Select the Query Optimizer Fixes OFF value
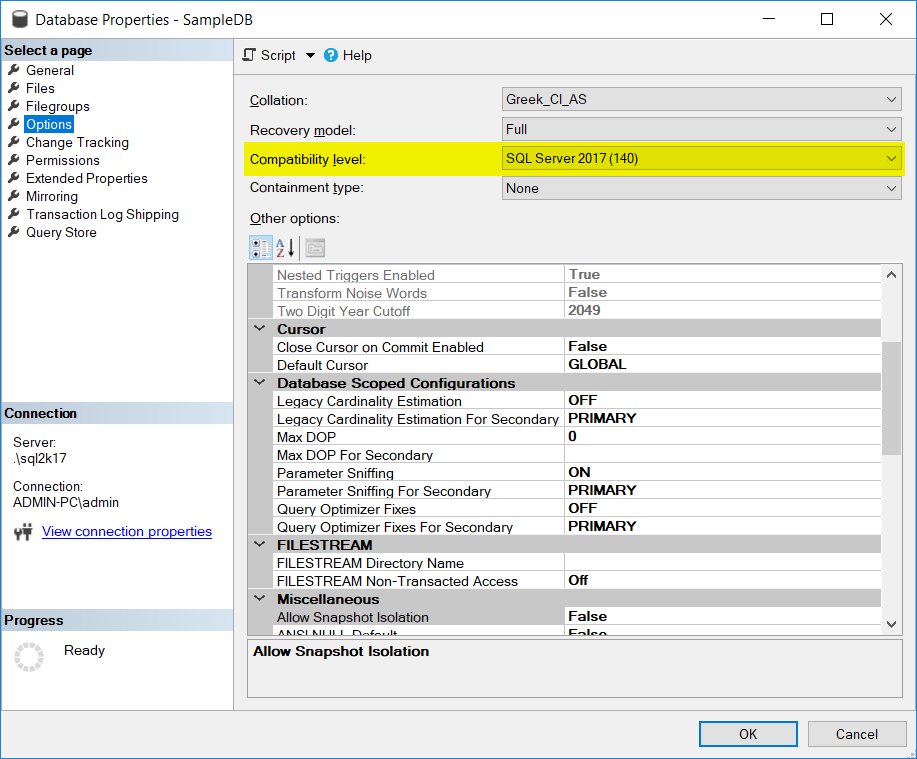917x759 pixels. pos(723,509)
